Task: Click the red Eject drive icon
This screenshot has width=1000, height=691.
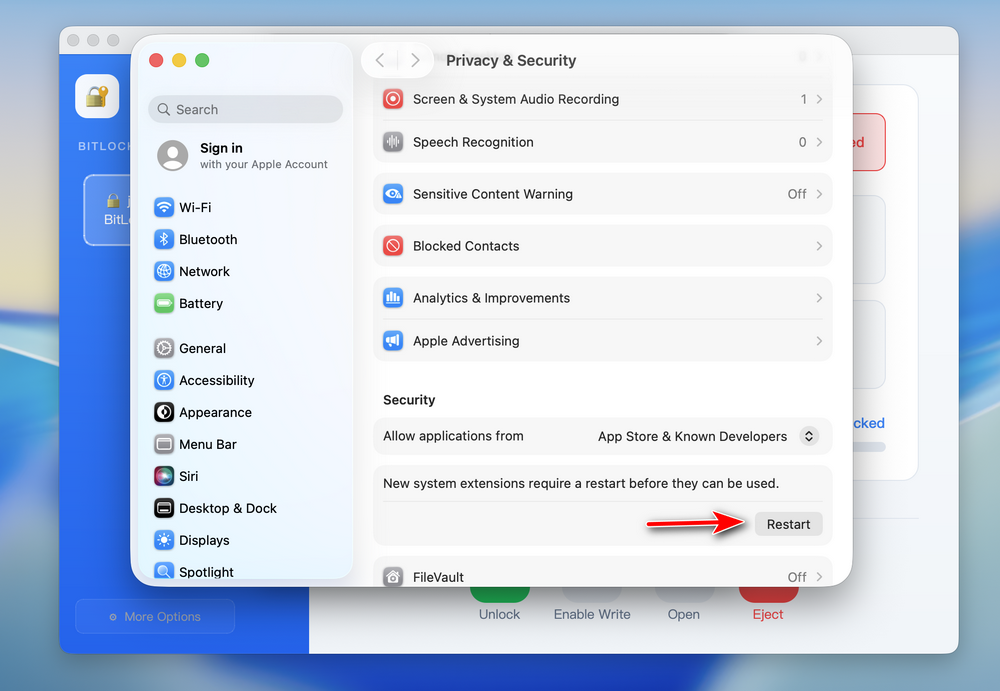Action: click(x=767, y=596)
